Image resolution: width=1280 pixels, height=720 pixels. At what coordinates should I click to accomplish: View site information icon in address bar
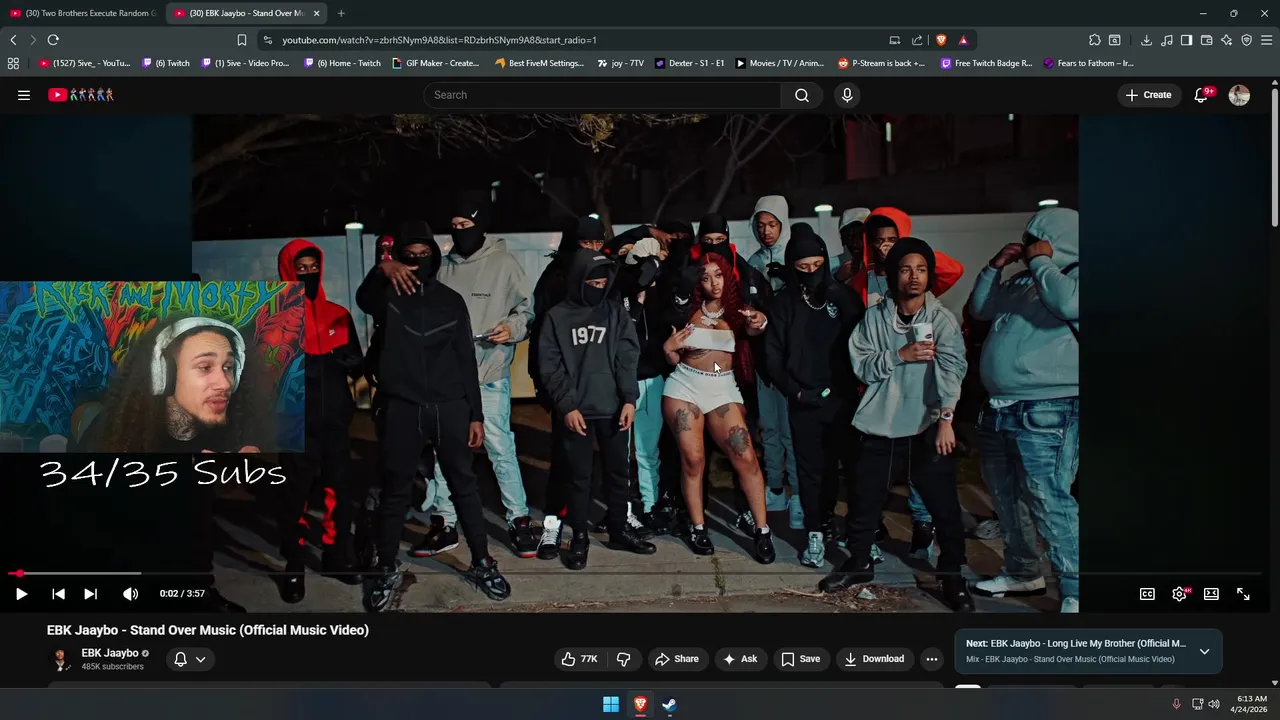(267, 40)
